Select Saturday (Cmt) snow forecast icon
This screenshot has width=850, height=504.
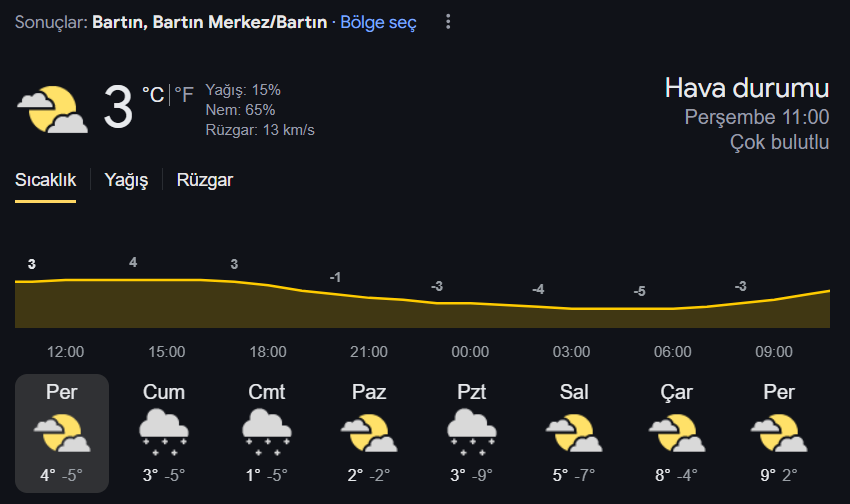(x=267, y=432)
